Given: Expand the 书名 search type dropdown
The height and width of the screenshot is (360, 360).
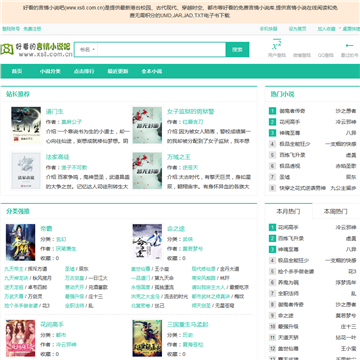Looking at the screenshot, I should pyautogui.click(x=87, y=50).
